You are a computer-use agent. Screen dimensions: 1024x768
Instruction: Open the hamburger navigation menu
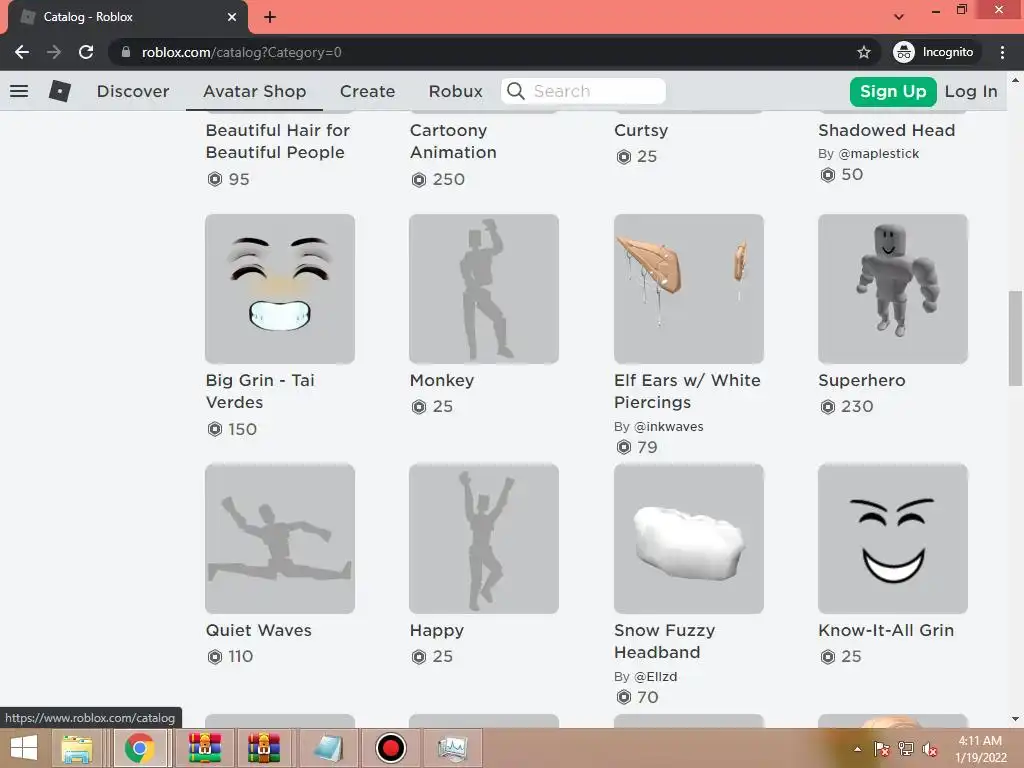coord(19,91)
